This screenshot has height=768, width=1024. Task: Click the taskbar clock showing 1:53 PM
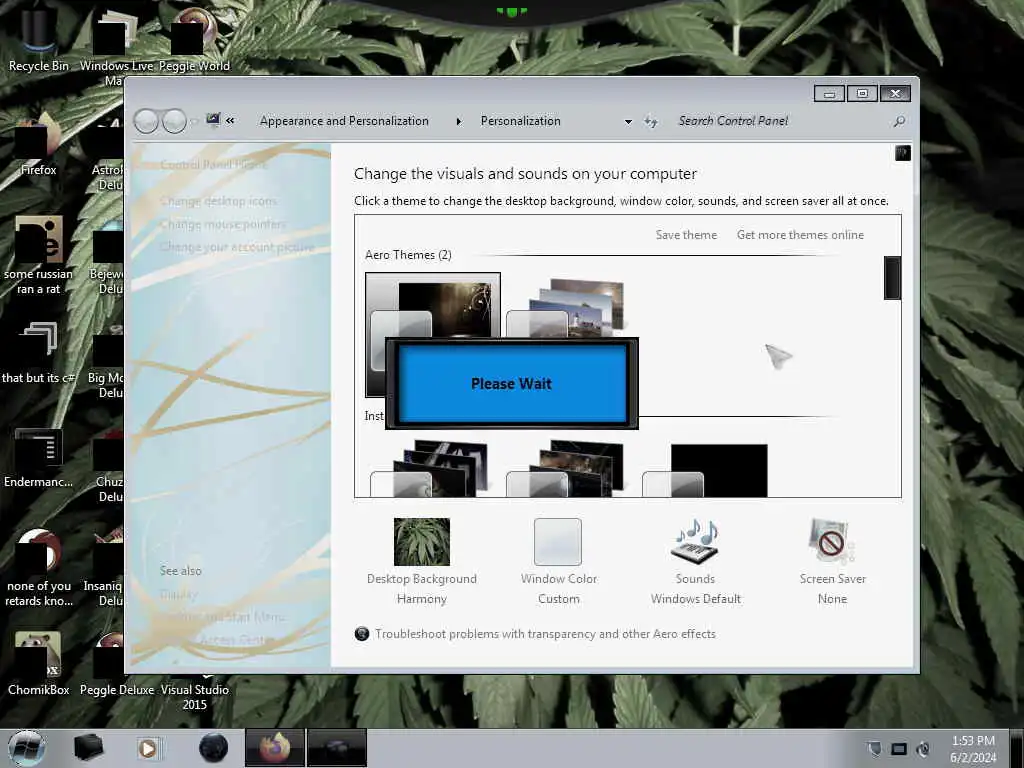point(973,749)
